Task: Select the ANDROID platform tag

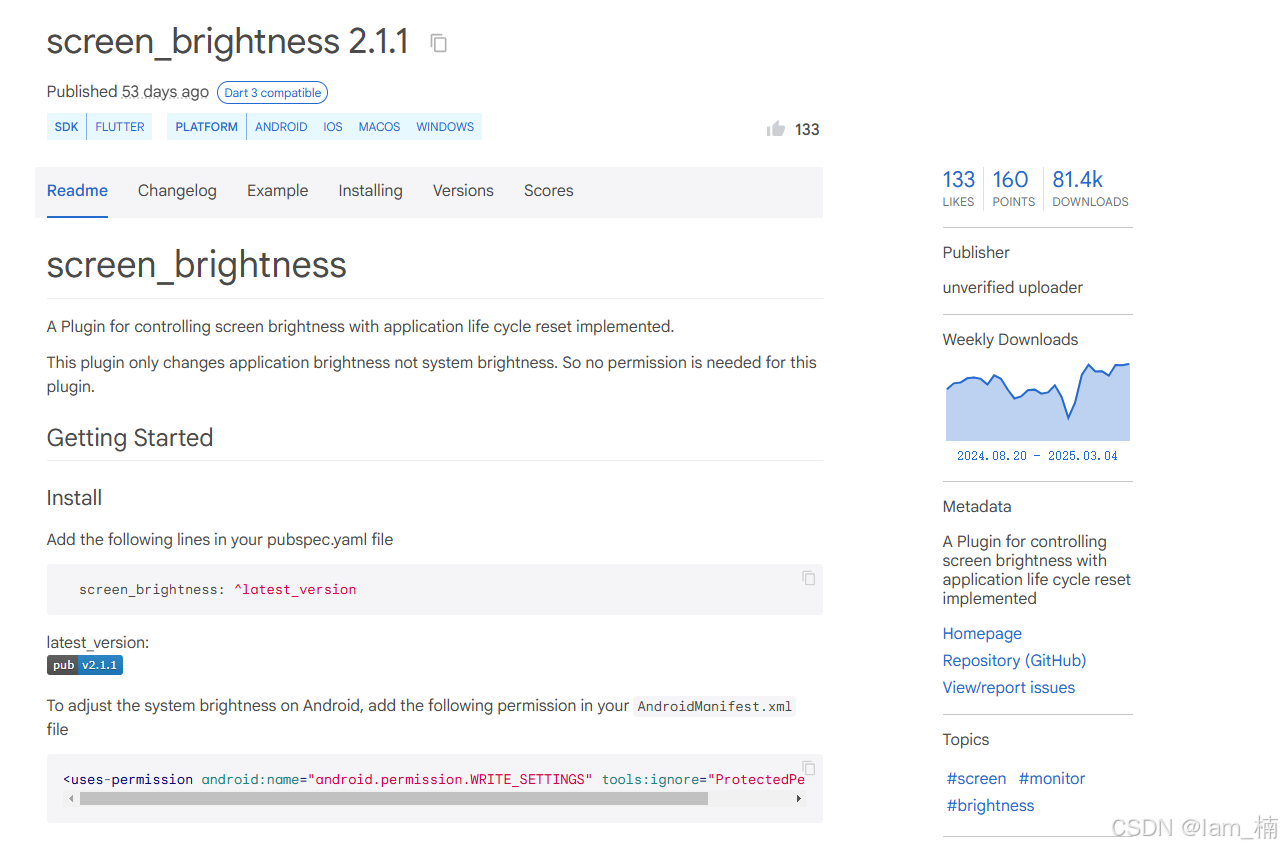Action: 281,127
